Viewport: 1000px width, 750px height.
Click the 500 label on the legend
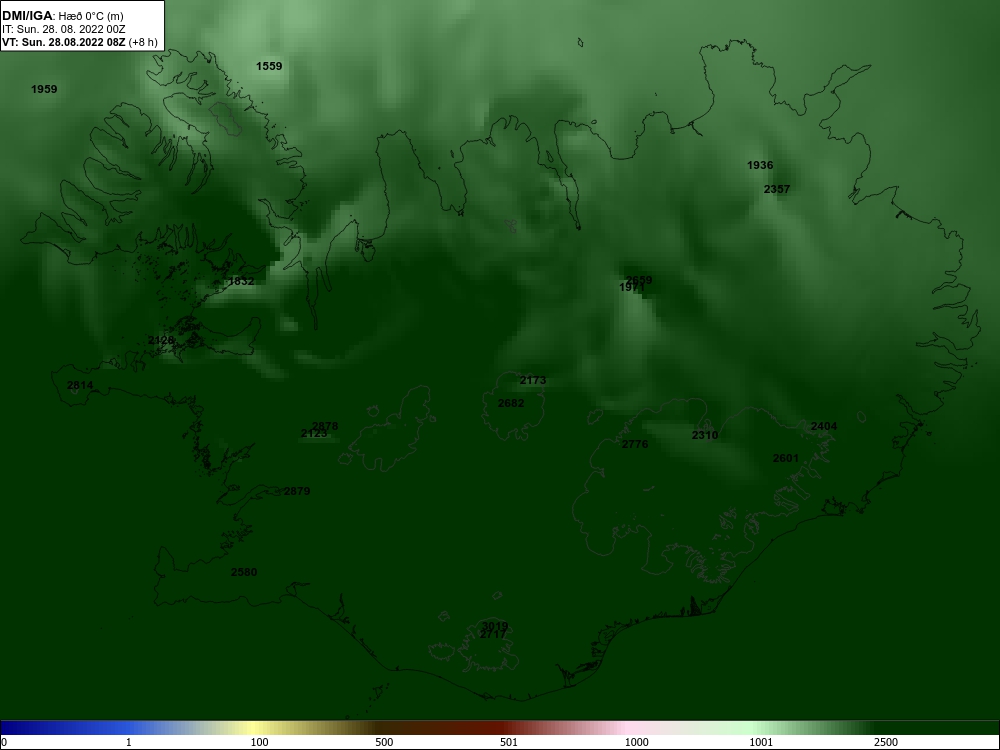384,742
